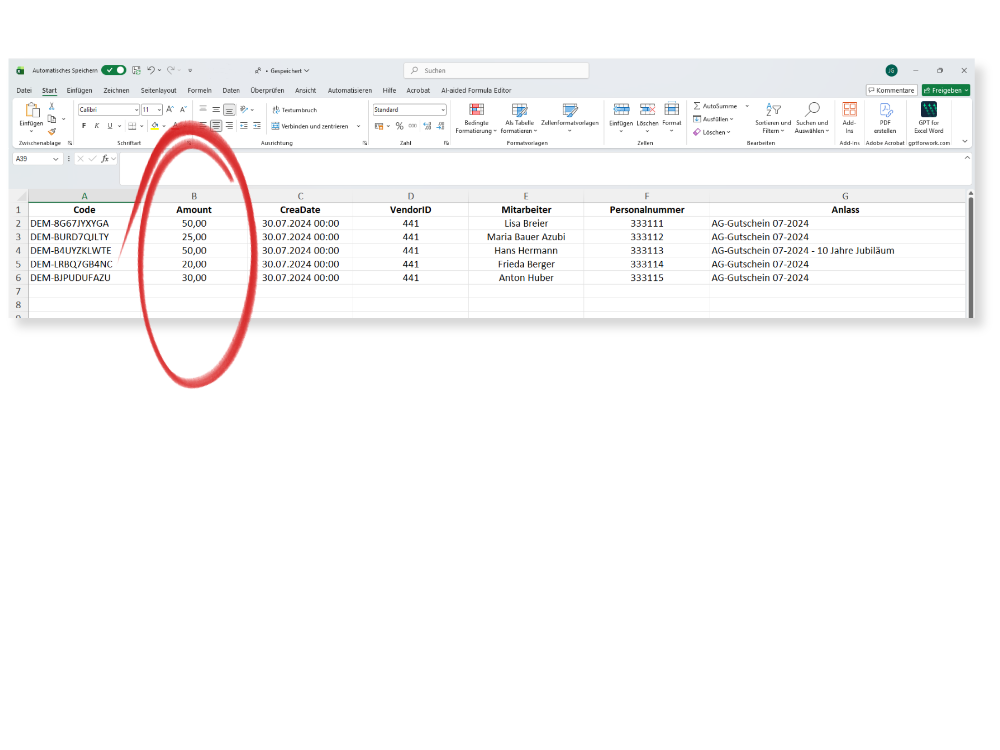This screenshot has width=1000, height=750.
Task: Open Als Tabelle formatieren
Action: point(519,111)
